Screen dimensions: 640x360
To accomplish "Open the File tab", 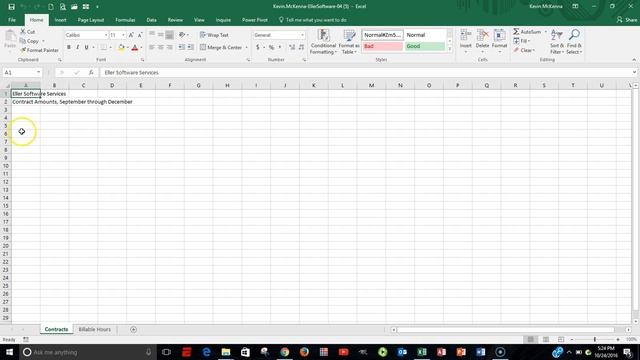I will (x=12, y=20).
